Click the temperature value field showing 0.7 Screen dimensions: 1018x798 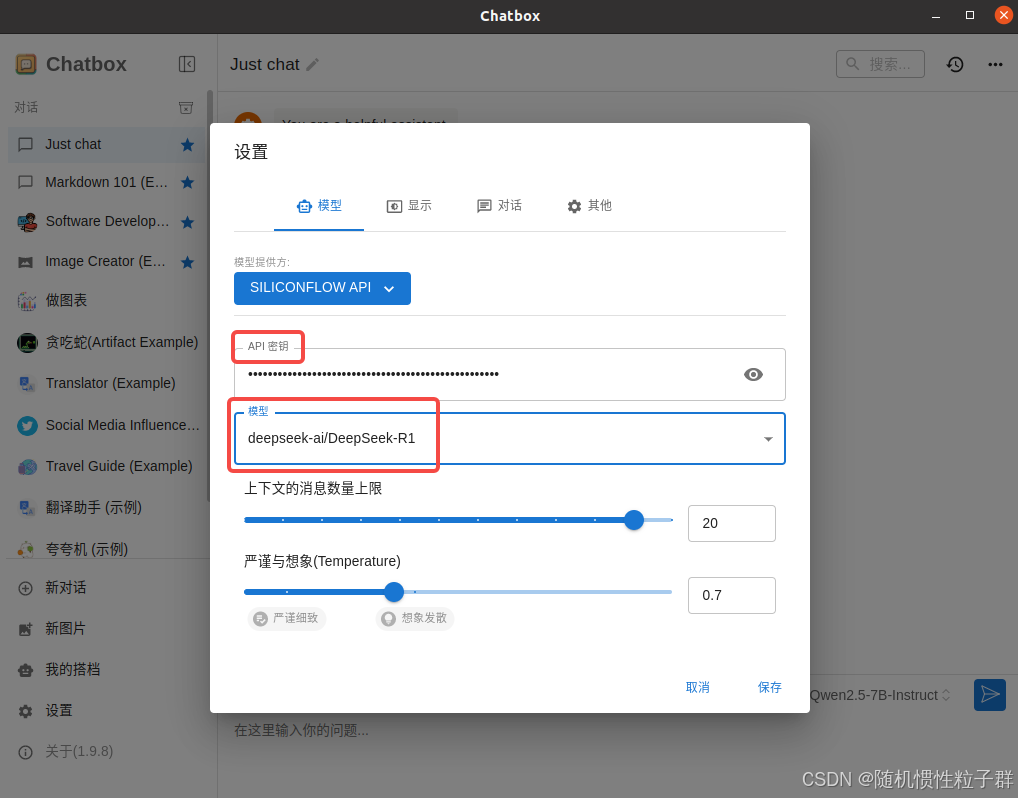(732, 595)
